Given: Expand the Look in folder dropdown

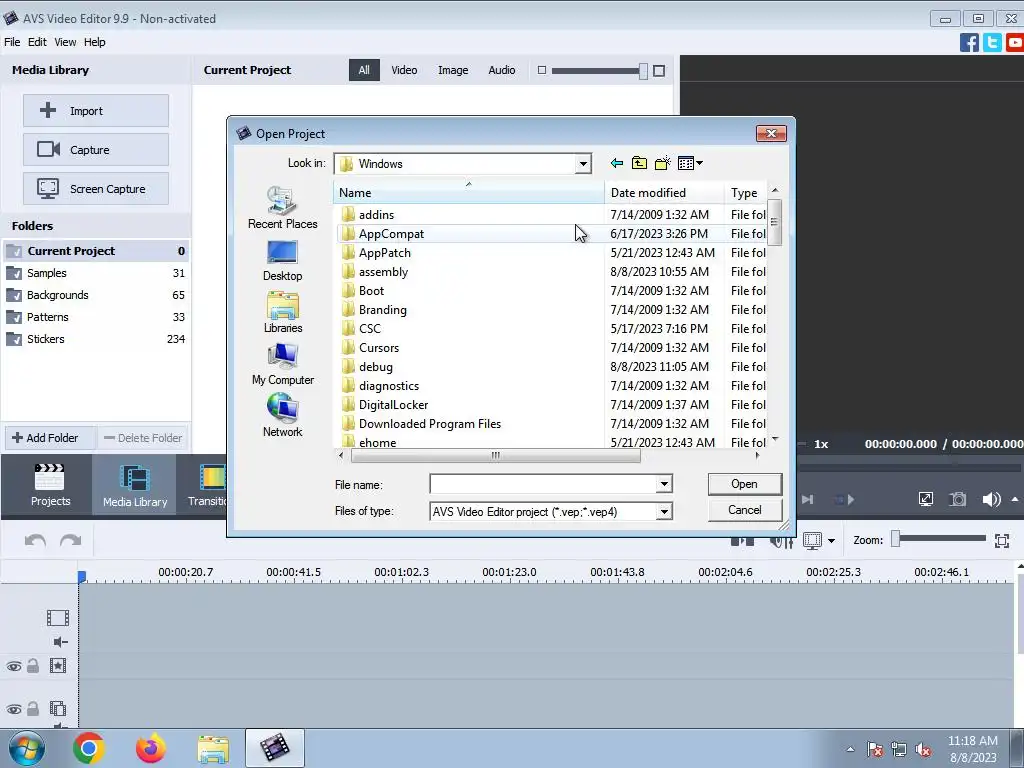Looking at the screenshot, I should tap(583, 164).
